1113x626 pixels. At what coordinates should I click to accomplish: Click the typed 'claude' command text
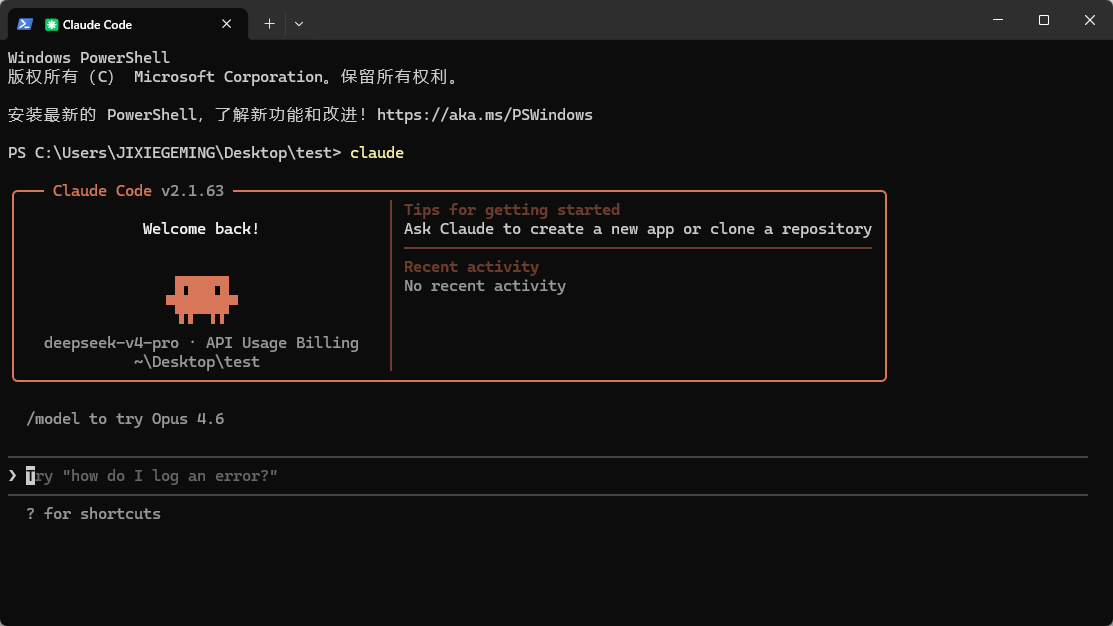coord(377,153)
